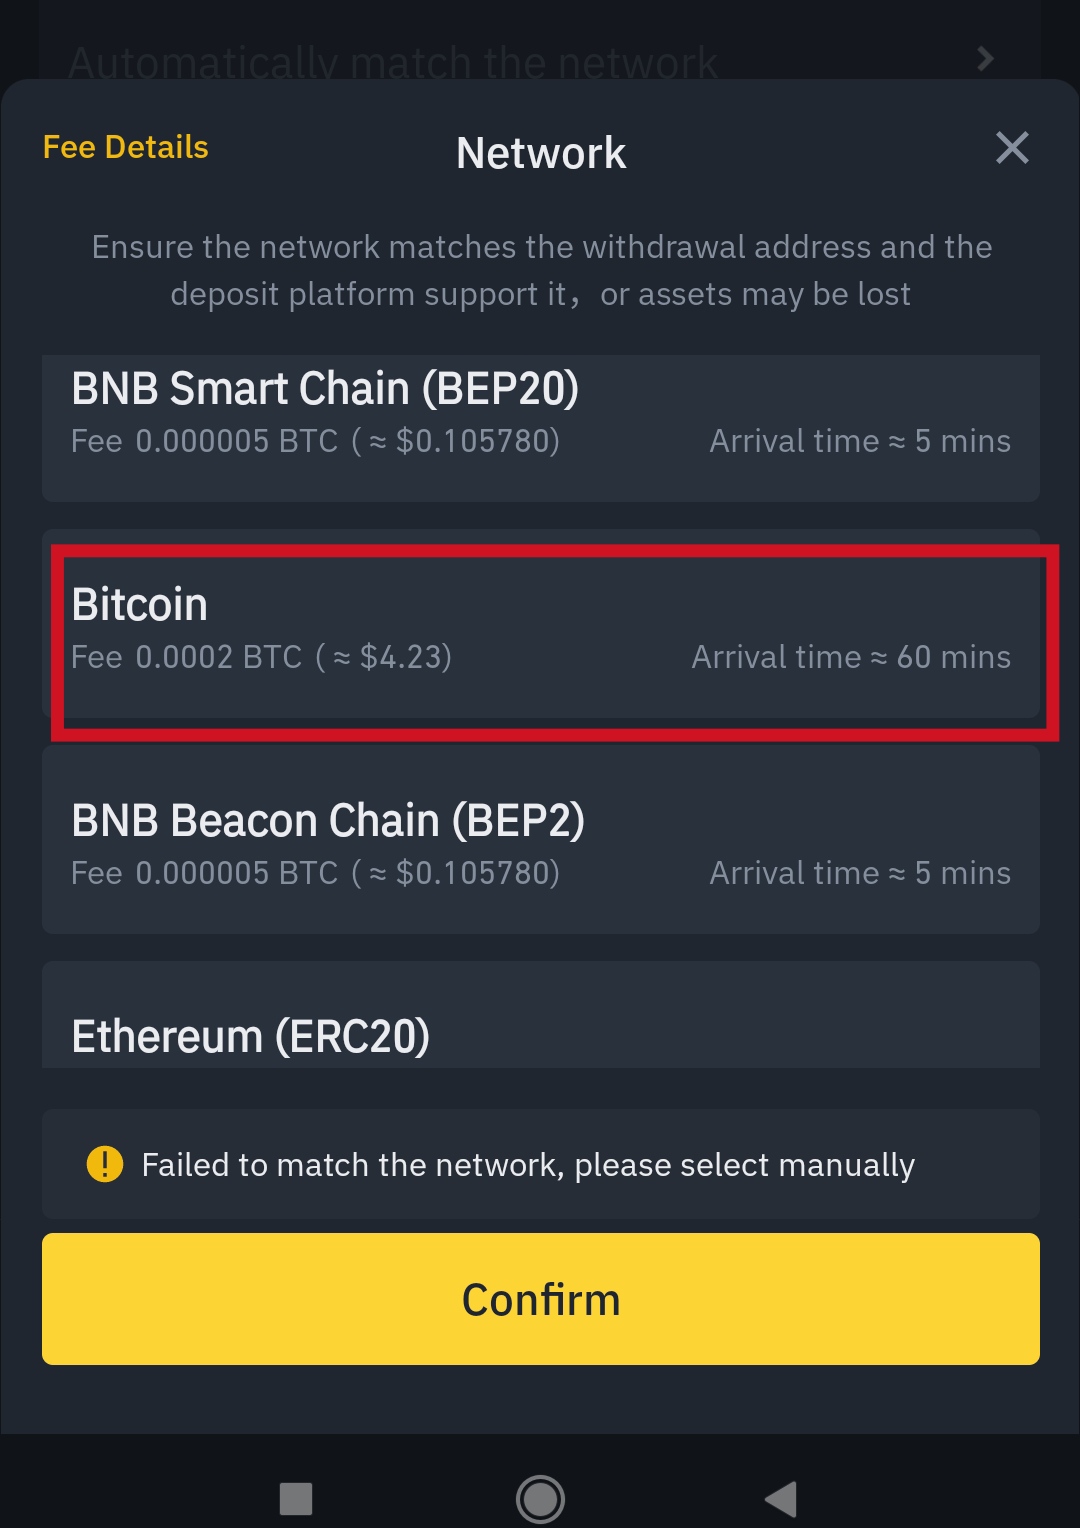1080x1528 pixels.
Task: Select the Bitcoin network option
Action: [541, 631]
